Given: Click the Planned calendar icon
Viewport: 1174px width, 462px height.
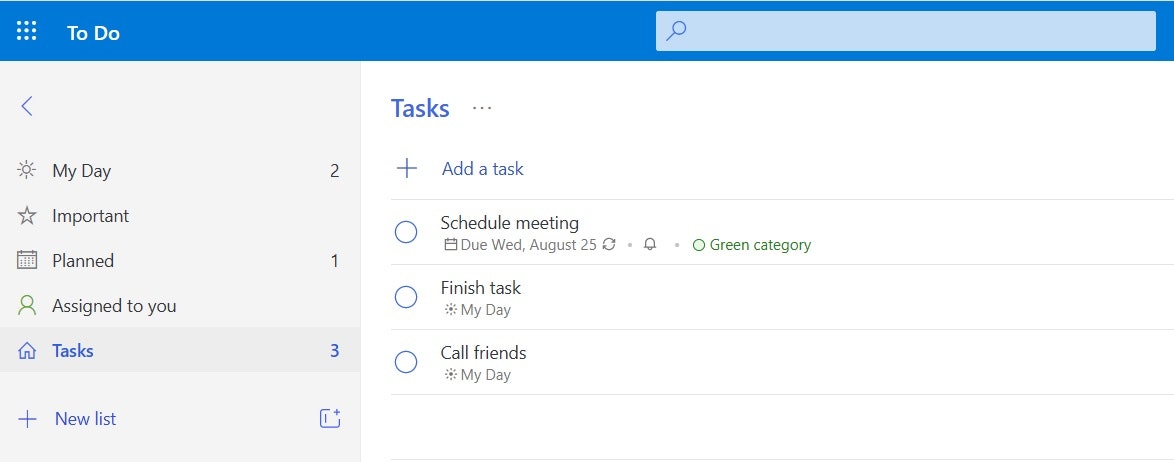Looking at the screenshot, I should (x=27, y=260).
